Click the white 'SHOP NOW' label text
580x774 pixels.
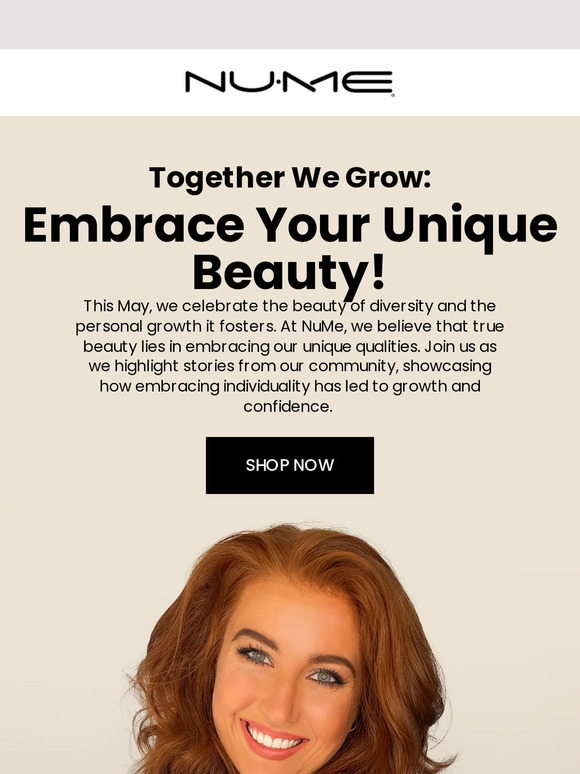[290, 465]
